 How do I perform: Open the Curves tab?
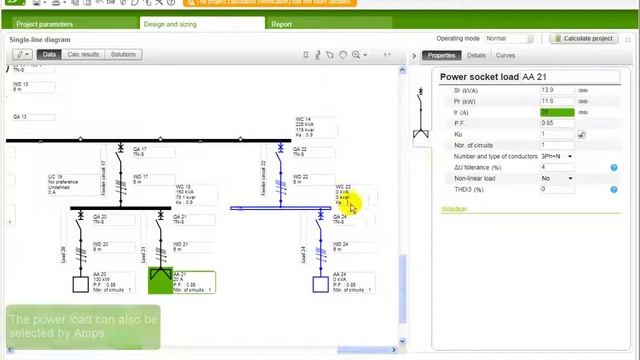[x=505, y=56]
